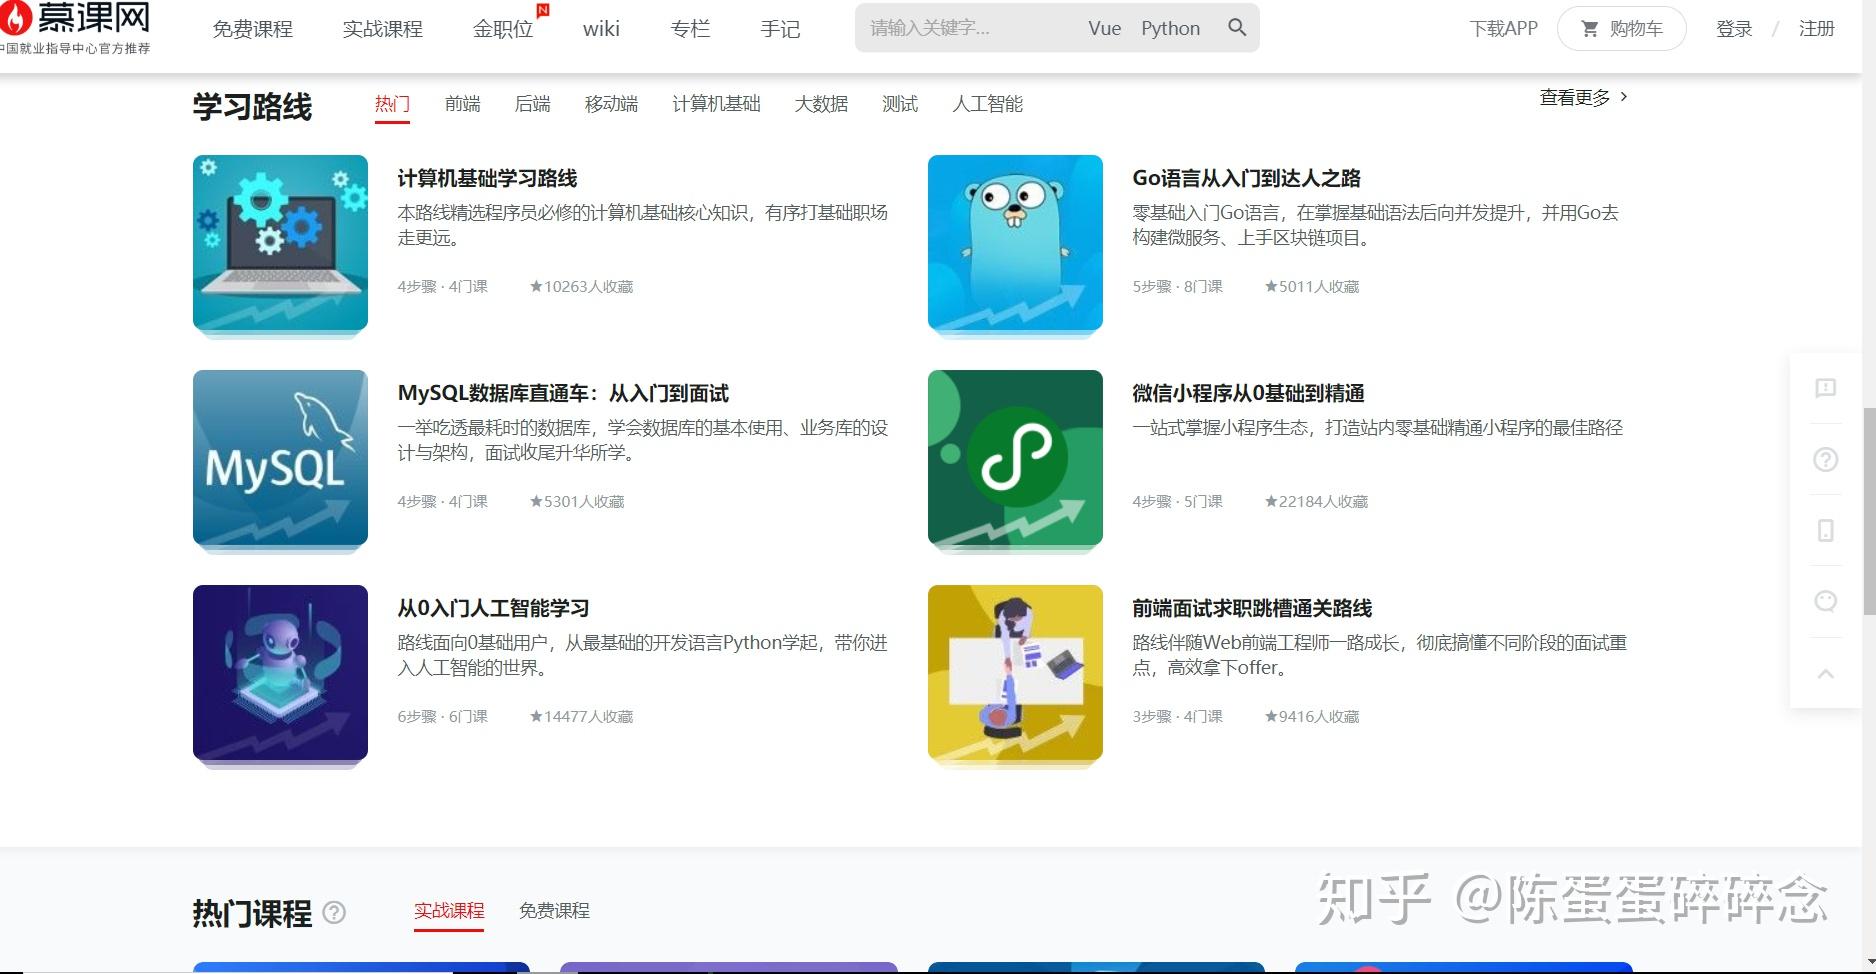The height and width of the screenshot is (974, 1876).
Task: Open 免费课程 in top navigation
Action: coord(253,30)
